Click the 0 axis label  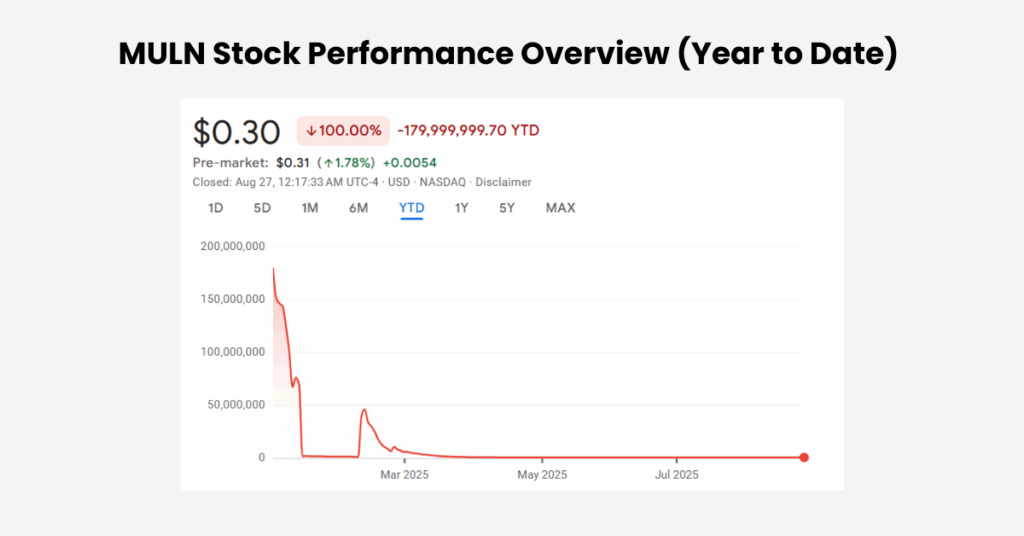[261, 458]
